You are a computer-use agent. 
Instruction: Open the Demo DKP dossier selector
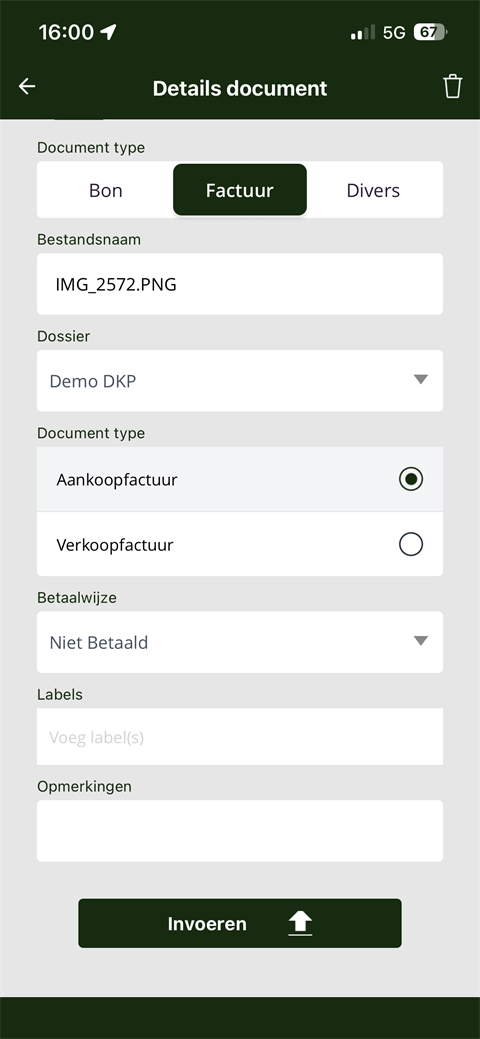point(240,380)
